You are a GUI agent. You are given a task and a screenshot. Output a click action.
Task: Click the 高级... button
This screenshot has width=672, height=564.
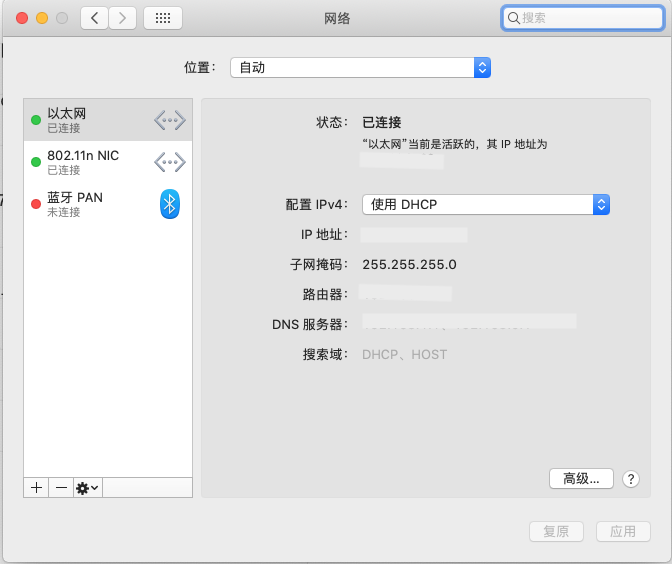coord(581,479)
